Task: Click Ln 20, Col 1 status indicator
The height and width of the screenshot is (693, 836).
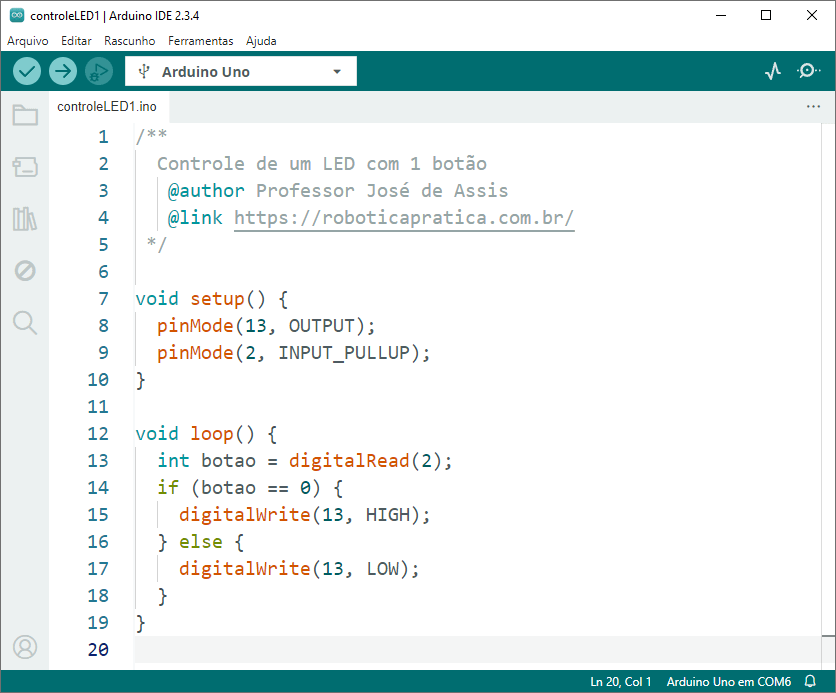Action: pyautogui.click(x=621, y=681)
